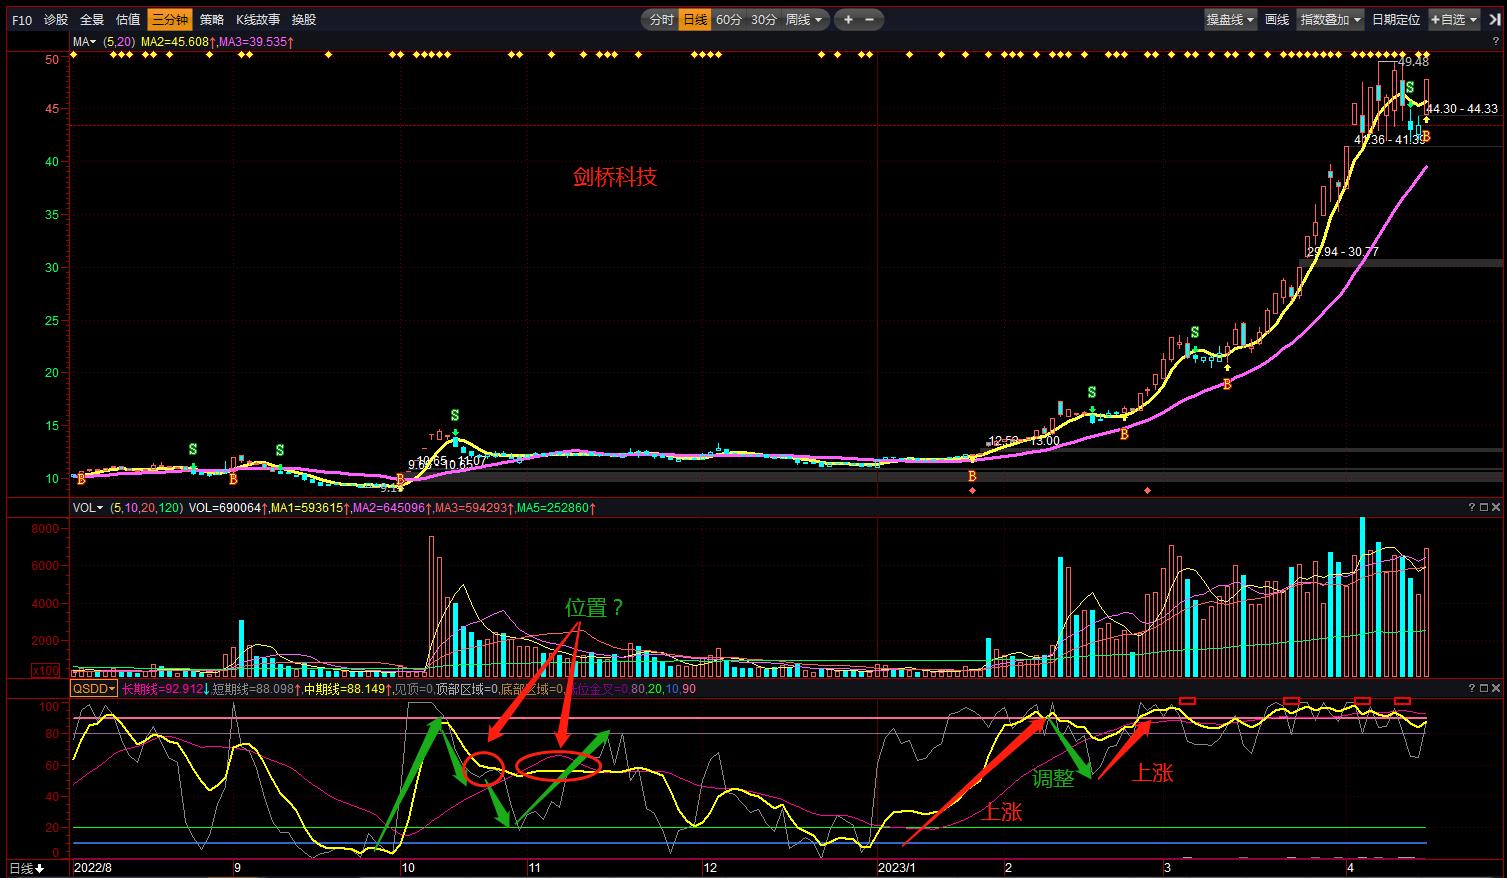Close the VOL volume indicator panel

1495,508
